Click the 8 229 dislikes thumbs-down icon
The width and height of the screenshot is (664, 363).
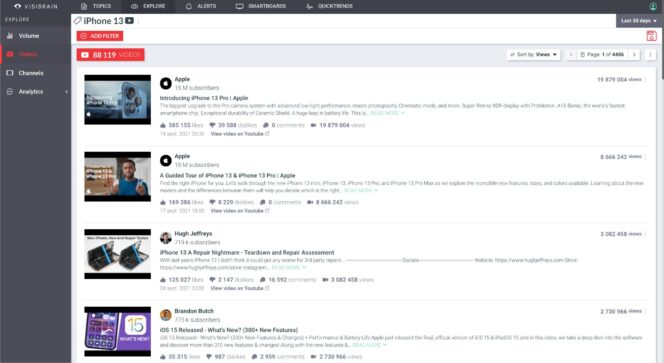(x=213, y=202)
